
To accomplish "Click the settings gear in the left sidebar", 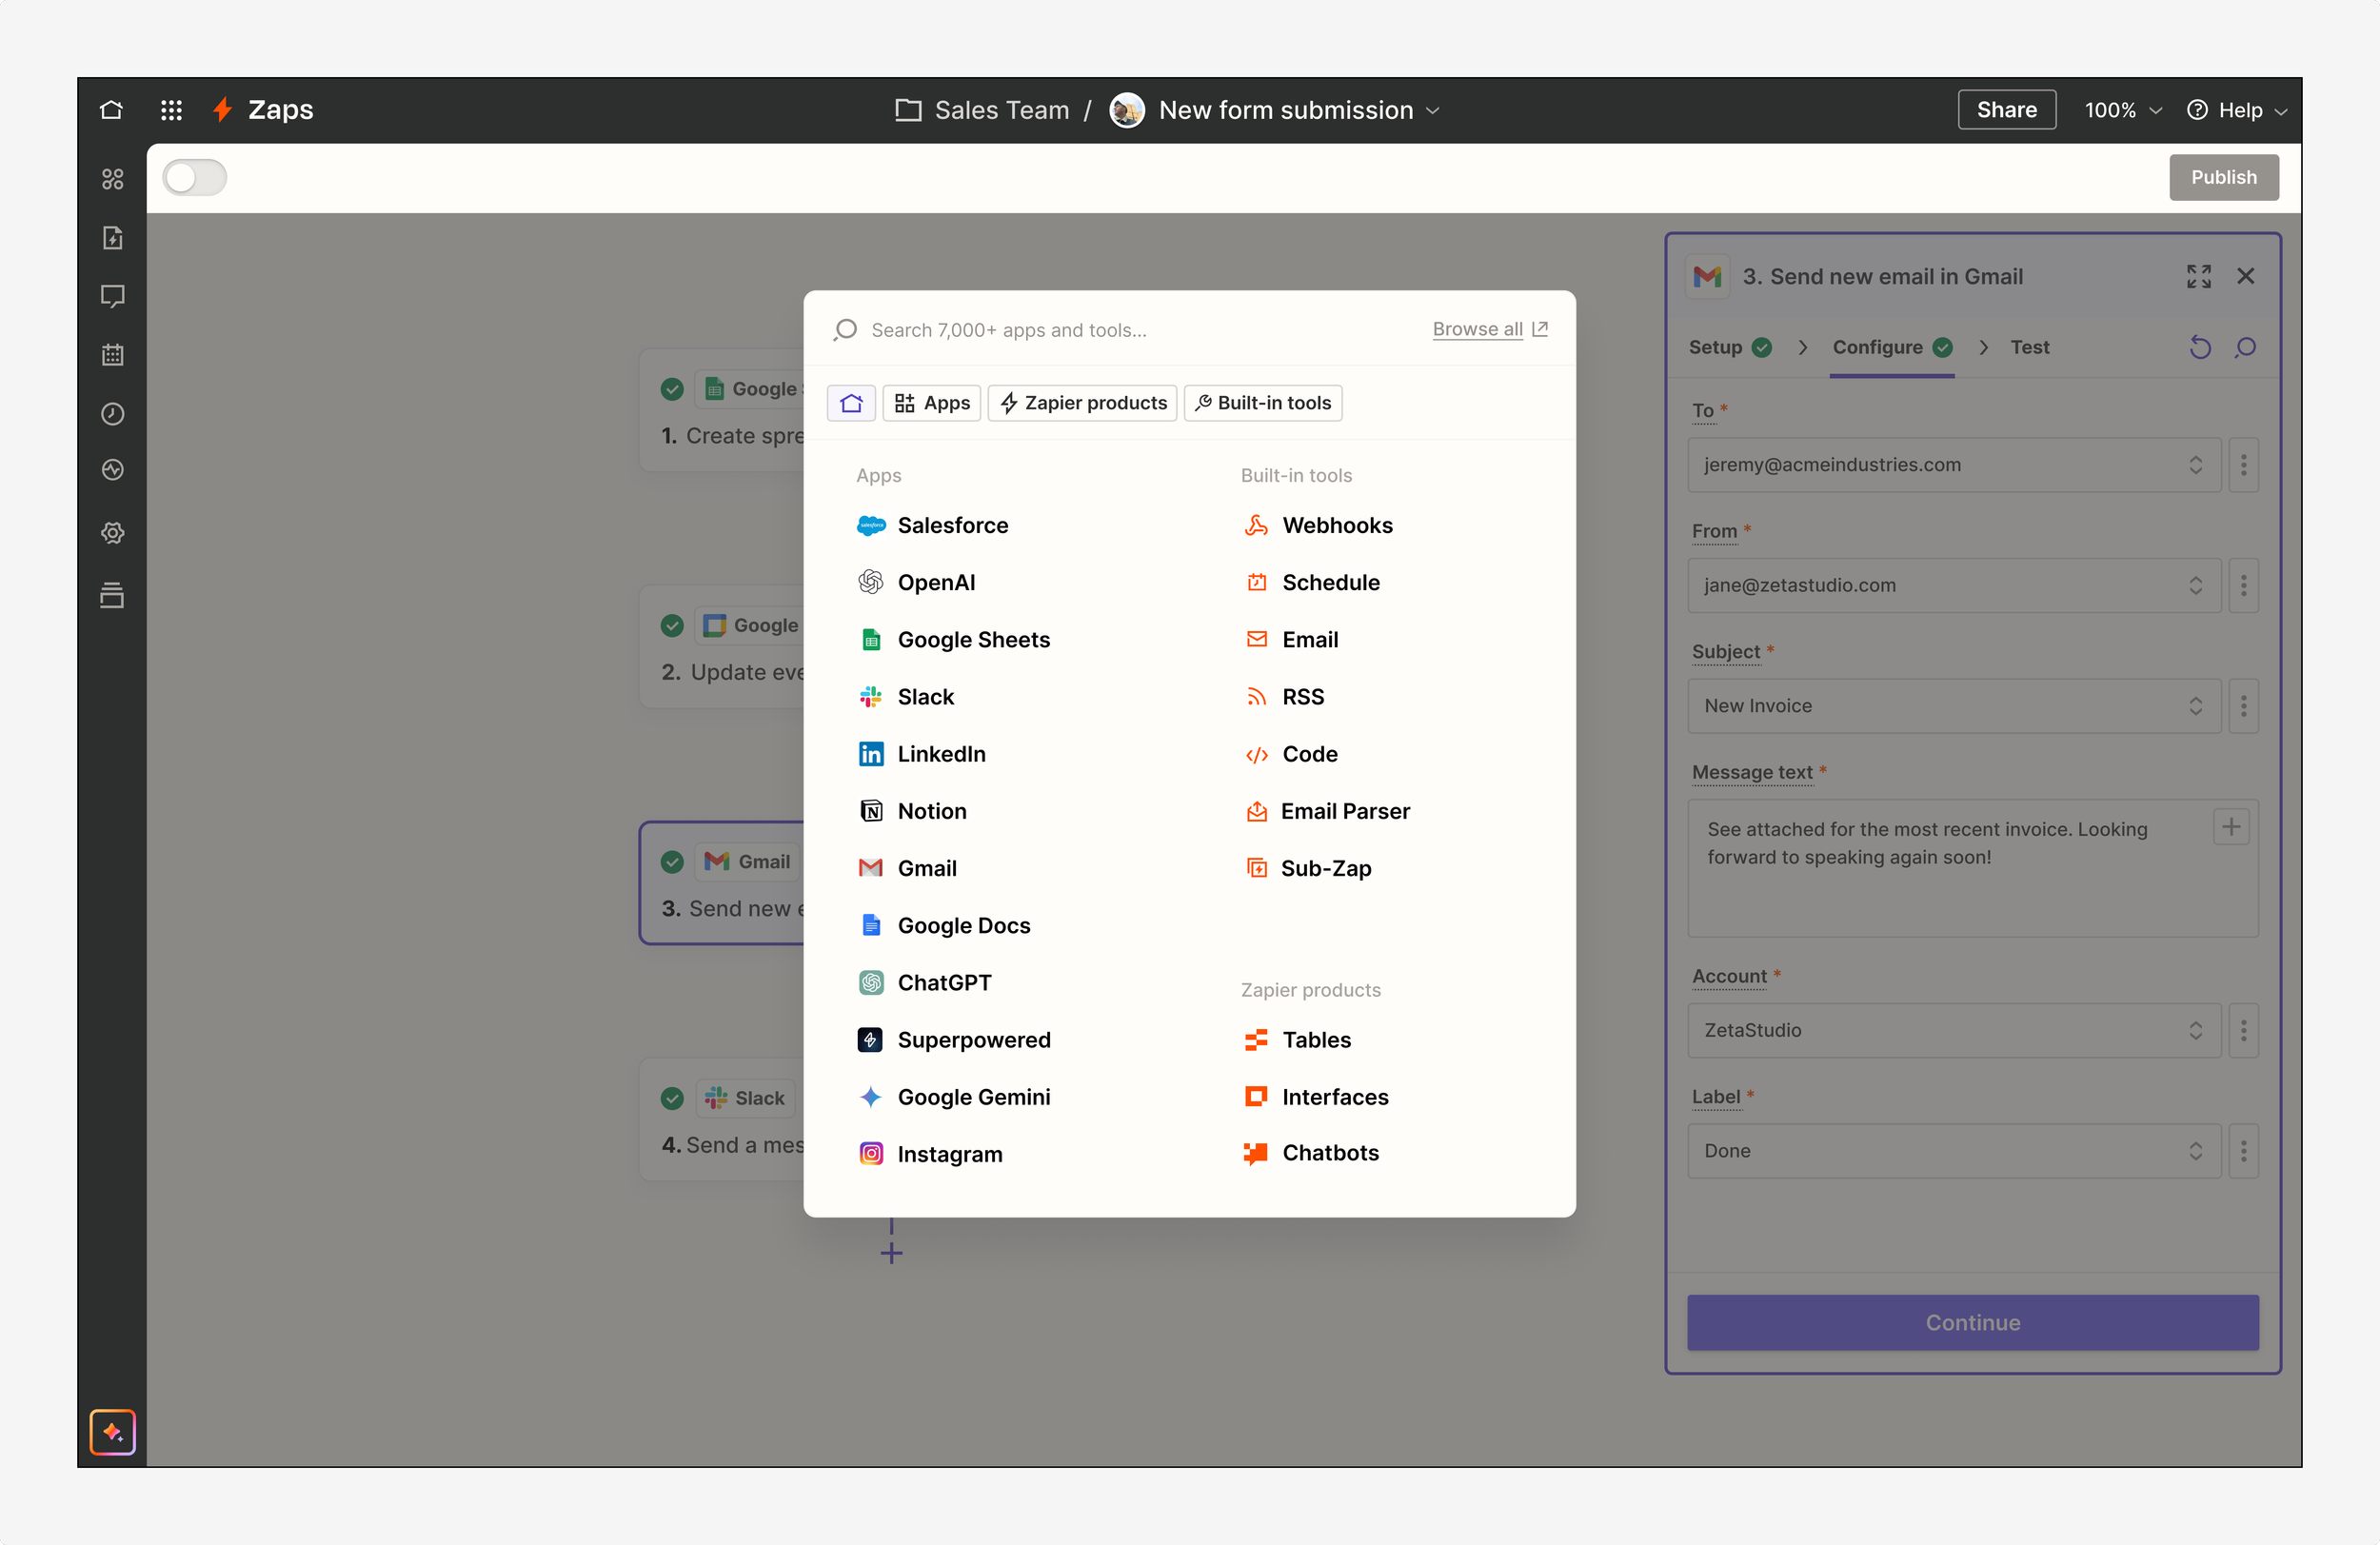I will pos(112,532).
